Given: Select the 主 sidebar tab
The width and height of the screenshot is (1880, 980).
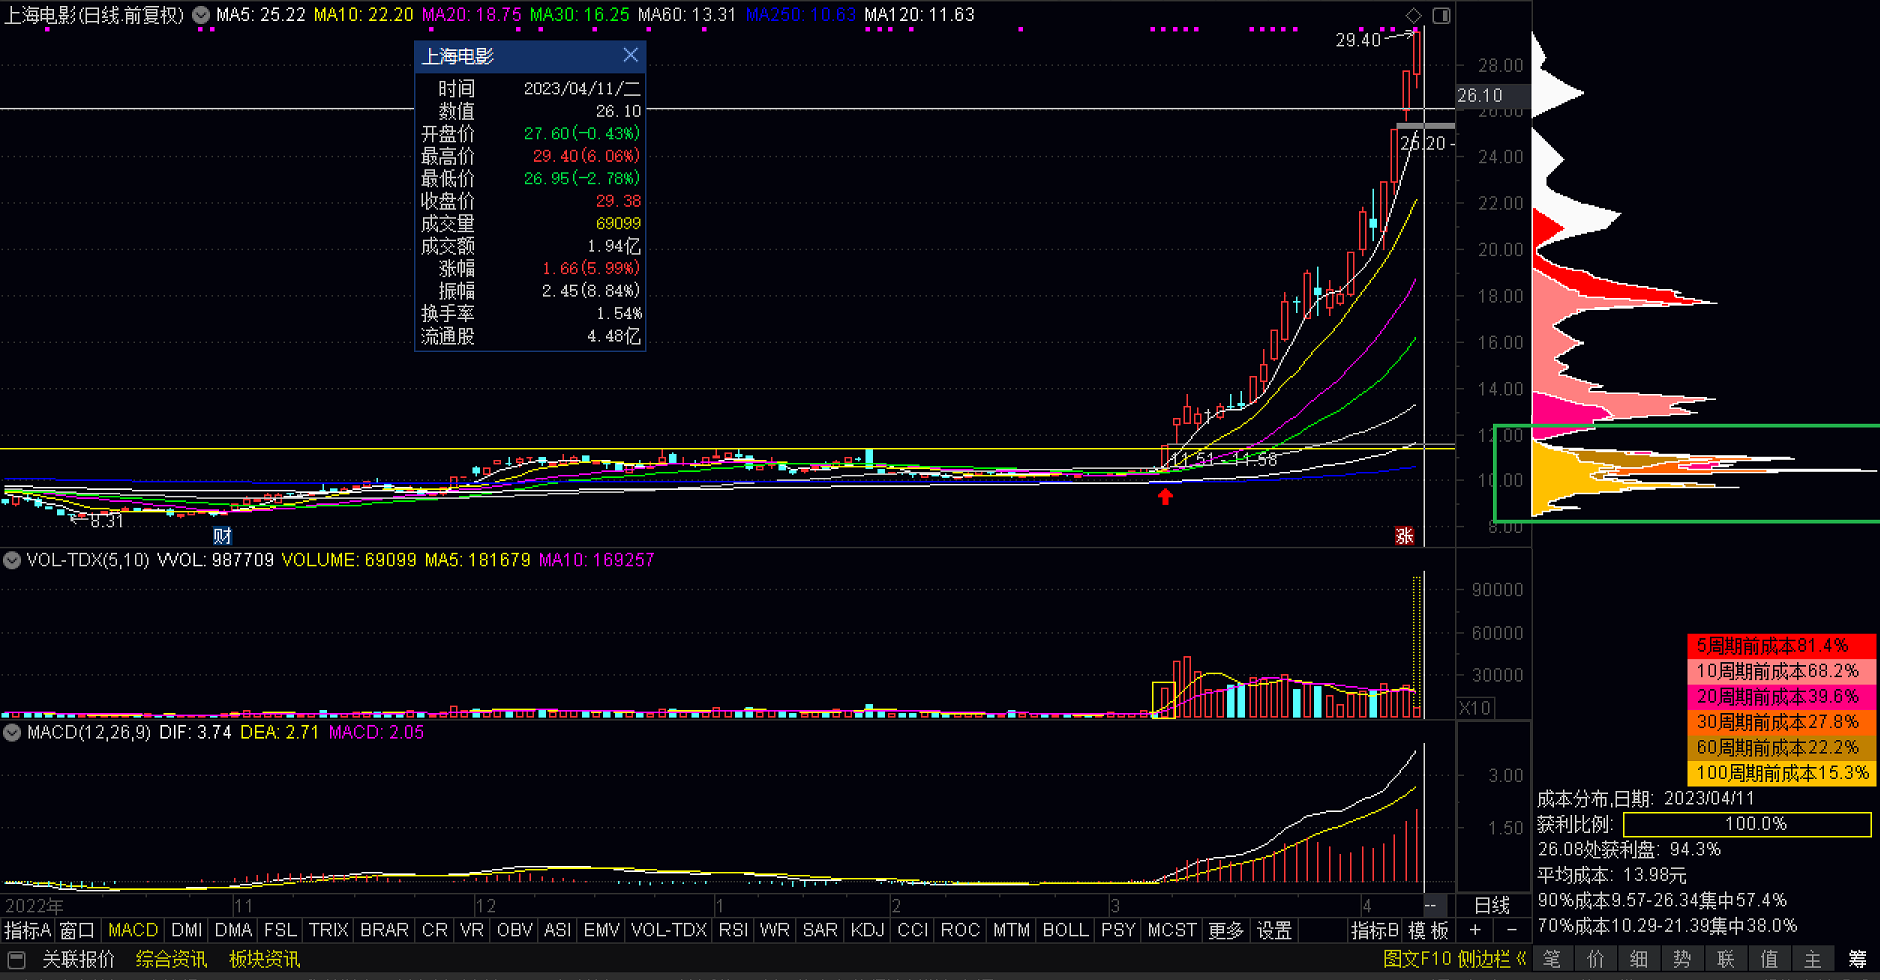Looking at the screenshot, I should click(x=1813, y=959).
